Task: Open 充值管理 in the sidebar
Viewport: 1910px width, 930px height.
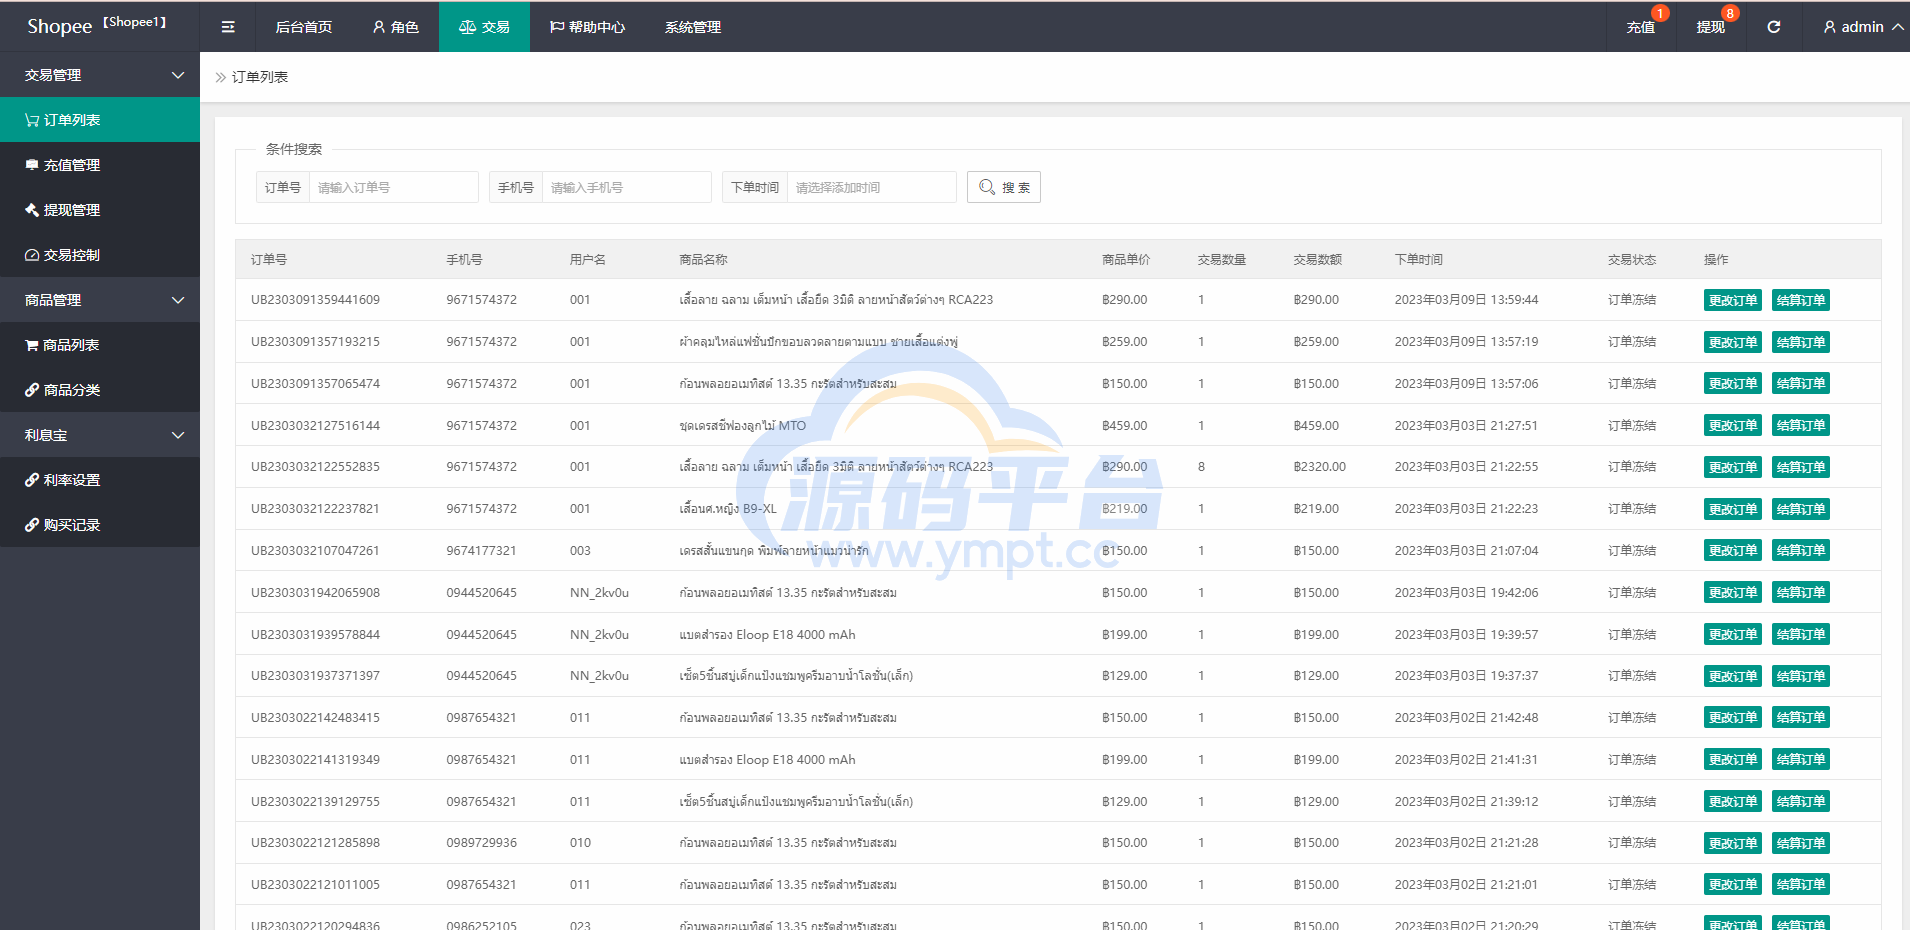Action: (100, 165)
